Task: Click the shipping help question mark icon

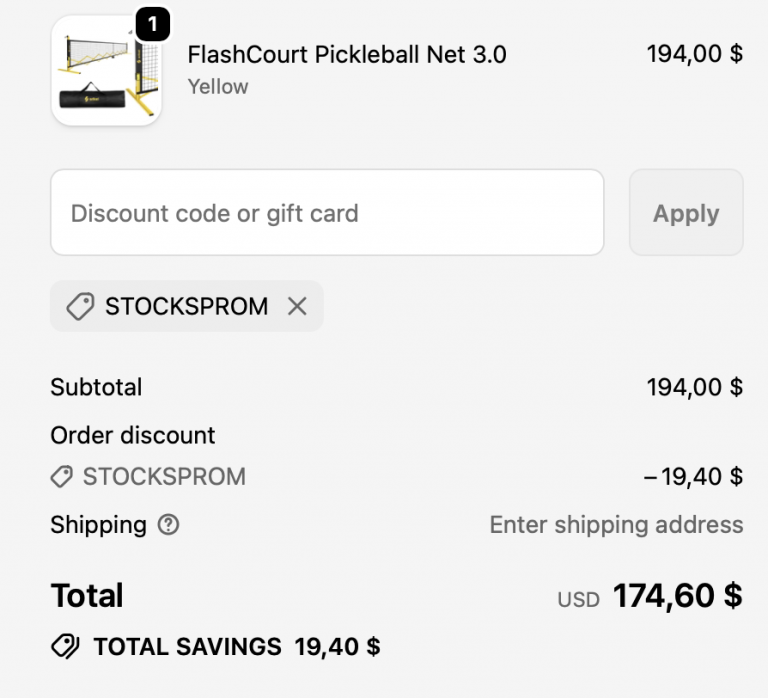Action: (169, 524)
